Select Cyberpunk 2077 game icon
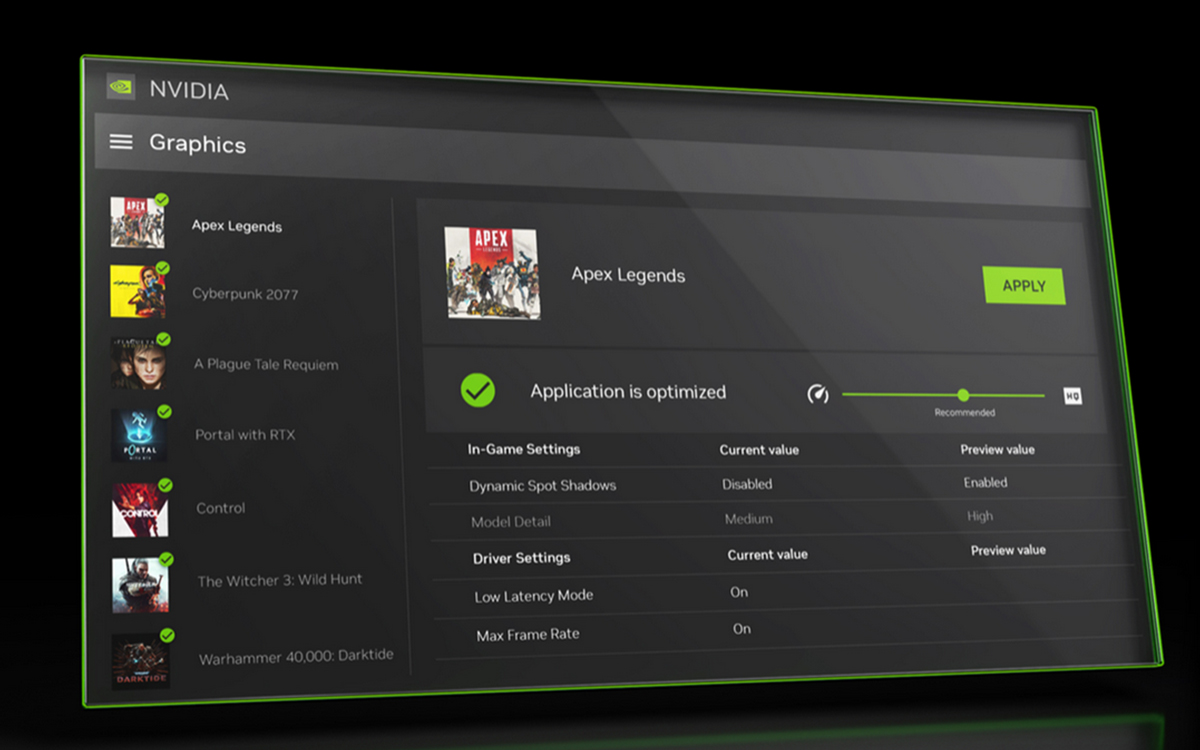The height and width of the screenshot is (750, 1200). tap(138, 291)
